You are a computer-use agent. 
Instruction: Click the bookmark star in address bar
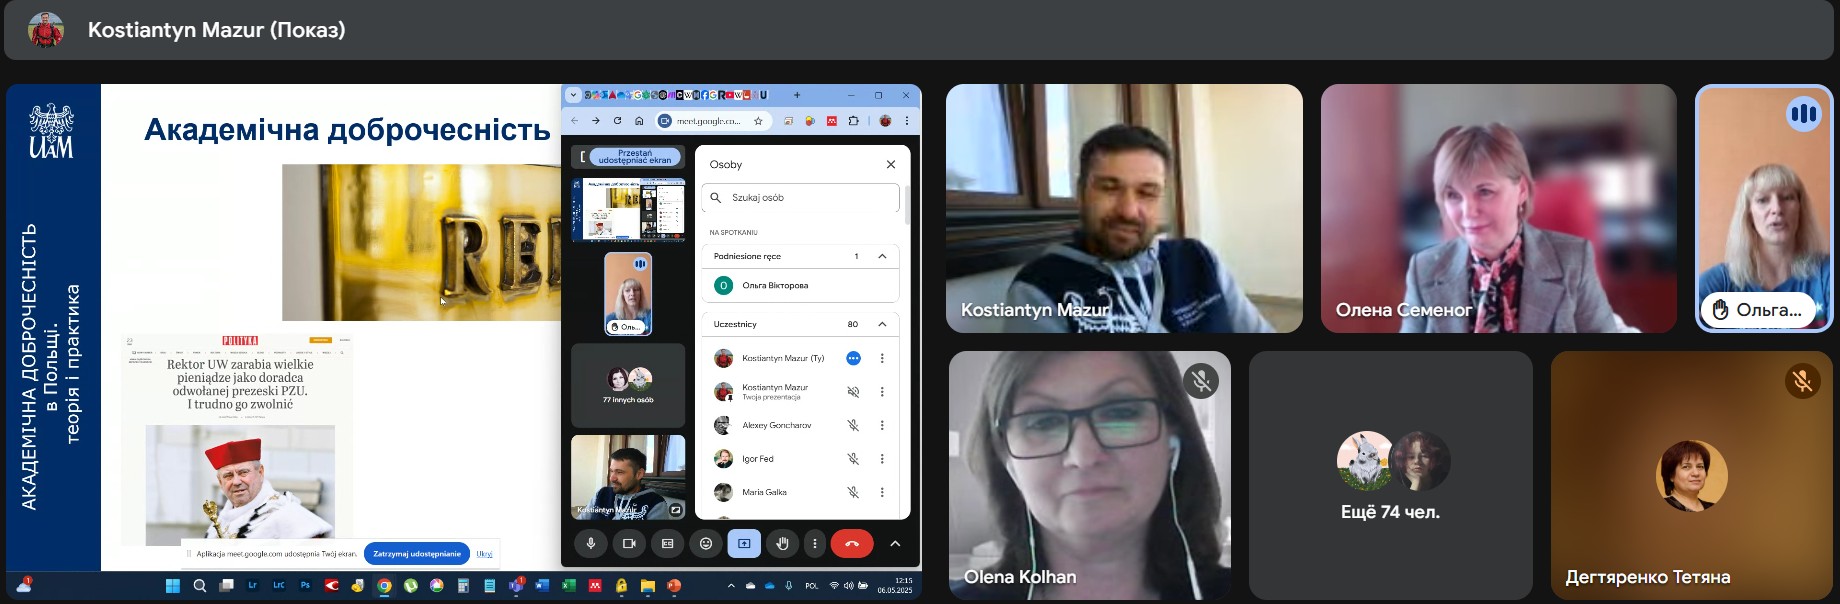tap(758, 121)
